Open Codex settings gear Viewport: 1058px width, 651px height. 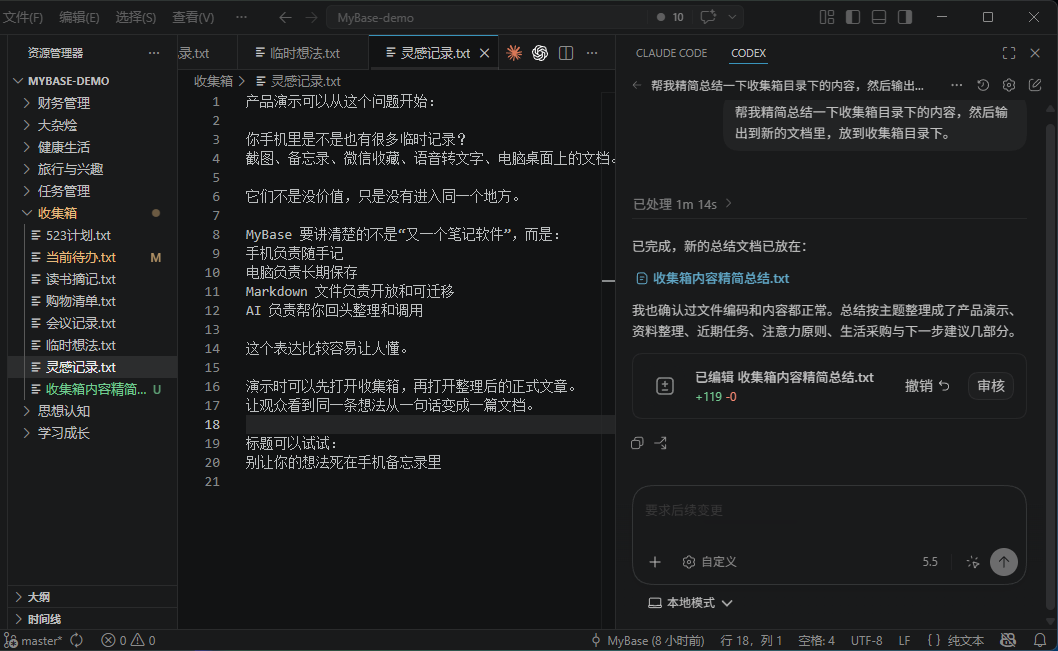click(1009, 85)
